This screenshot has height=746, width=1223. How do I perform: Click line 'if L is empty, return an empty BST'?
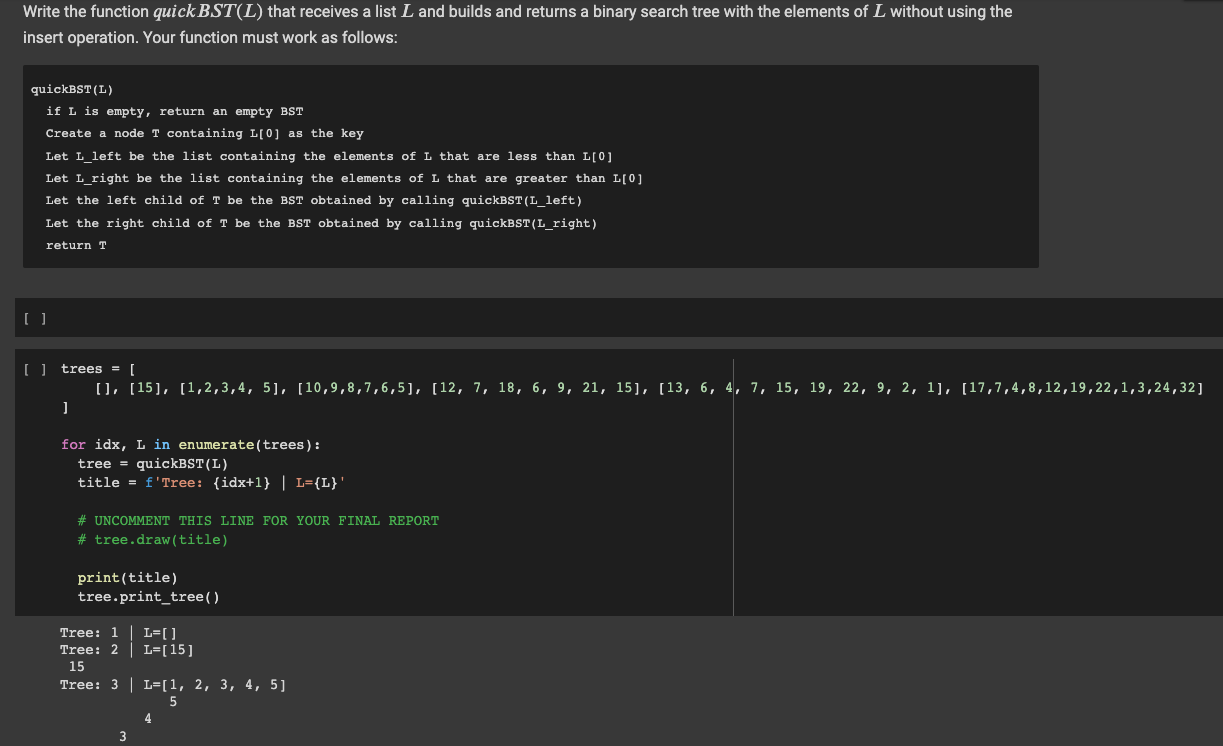pyautogui.click(x=174, y=111)
